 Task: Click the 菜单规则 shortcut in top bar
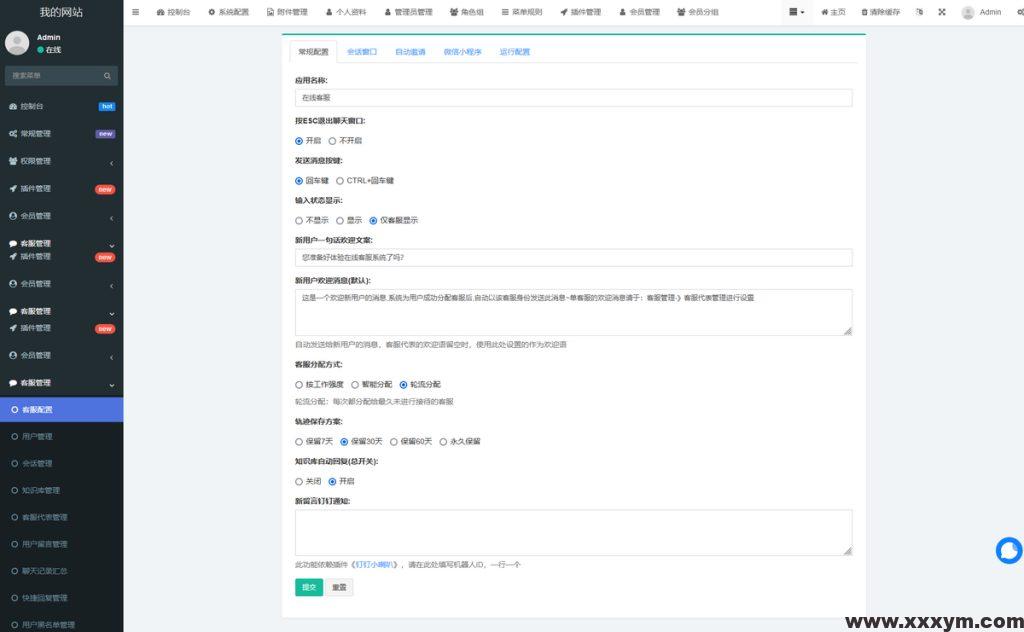point(520,12)
